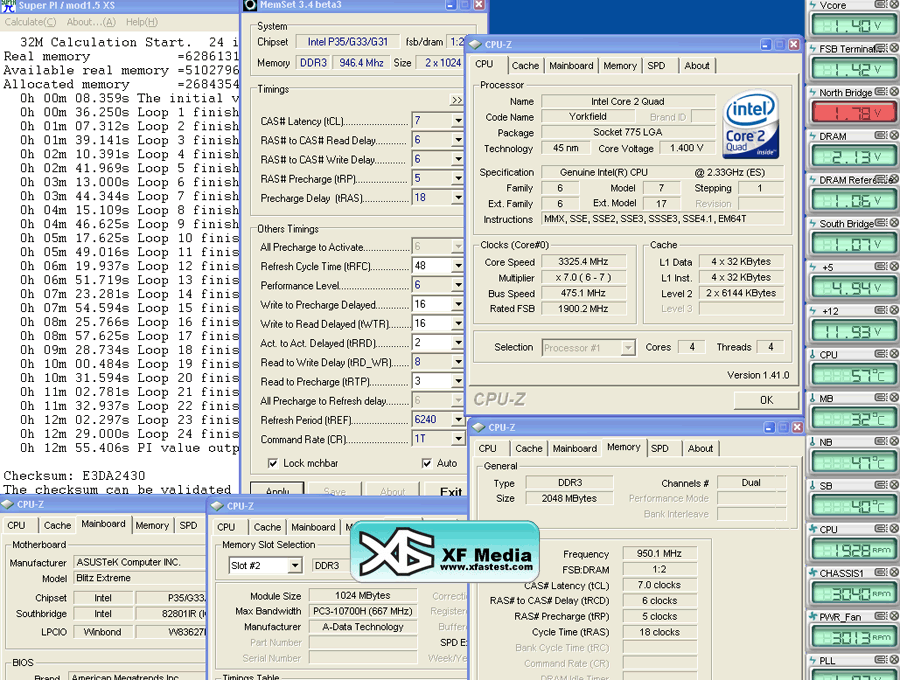
Task: Open About tab in CPU-Z processor window
Action: [697, 65]
